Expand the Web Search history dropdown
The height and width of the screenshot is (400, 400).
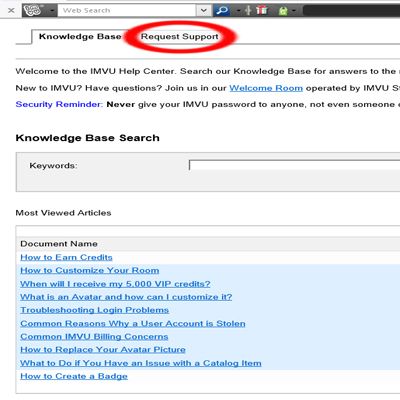(204, 10)
